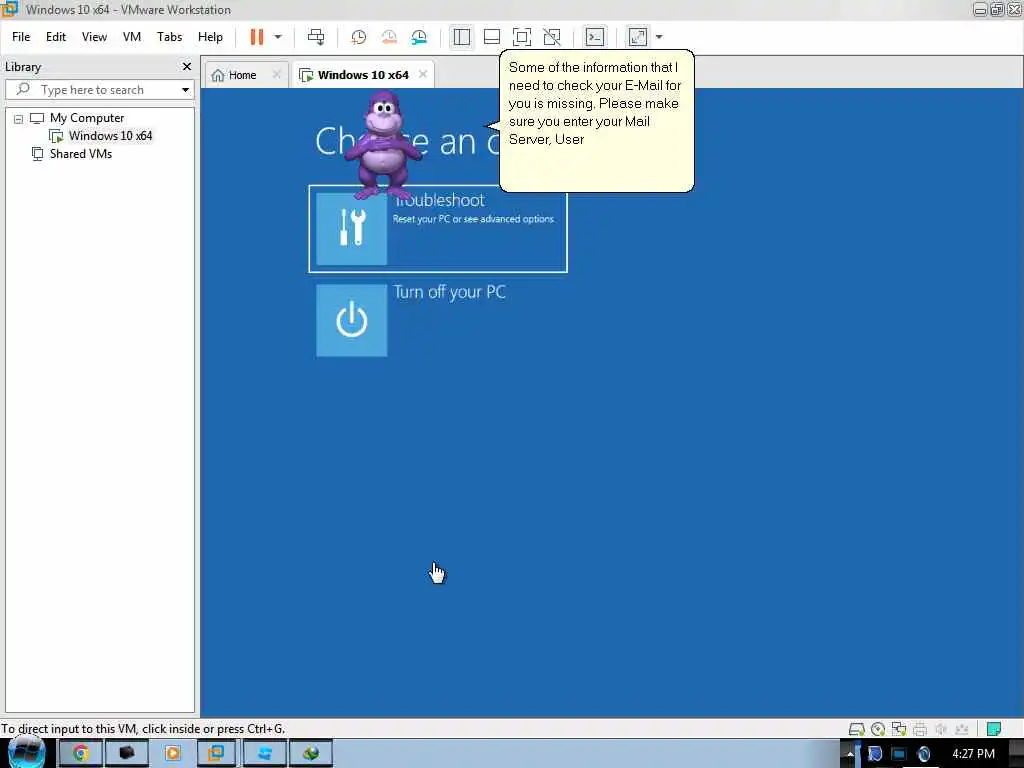The height and width of the screenshot is (768, 1024).
Task: Expand the Library search options dropdown
Action: pyautogui.click(x=185, y=89)
